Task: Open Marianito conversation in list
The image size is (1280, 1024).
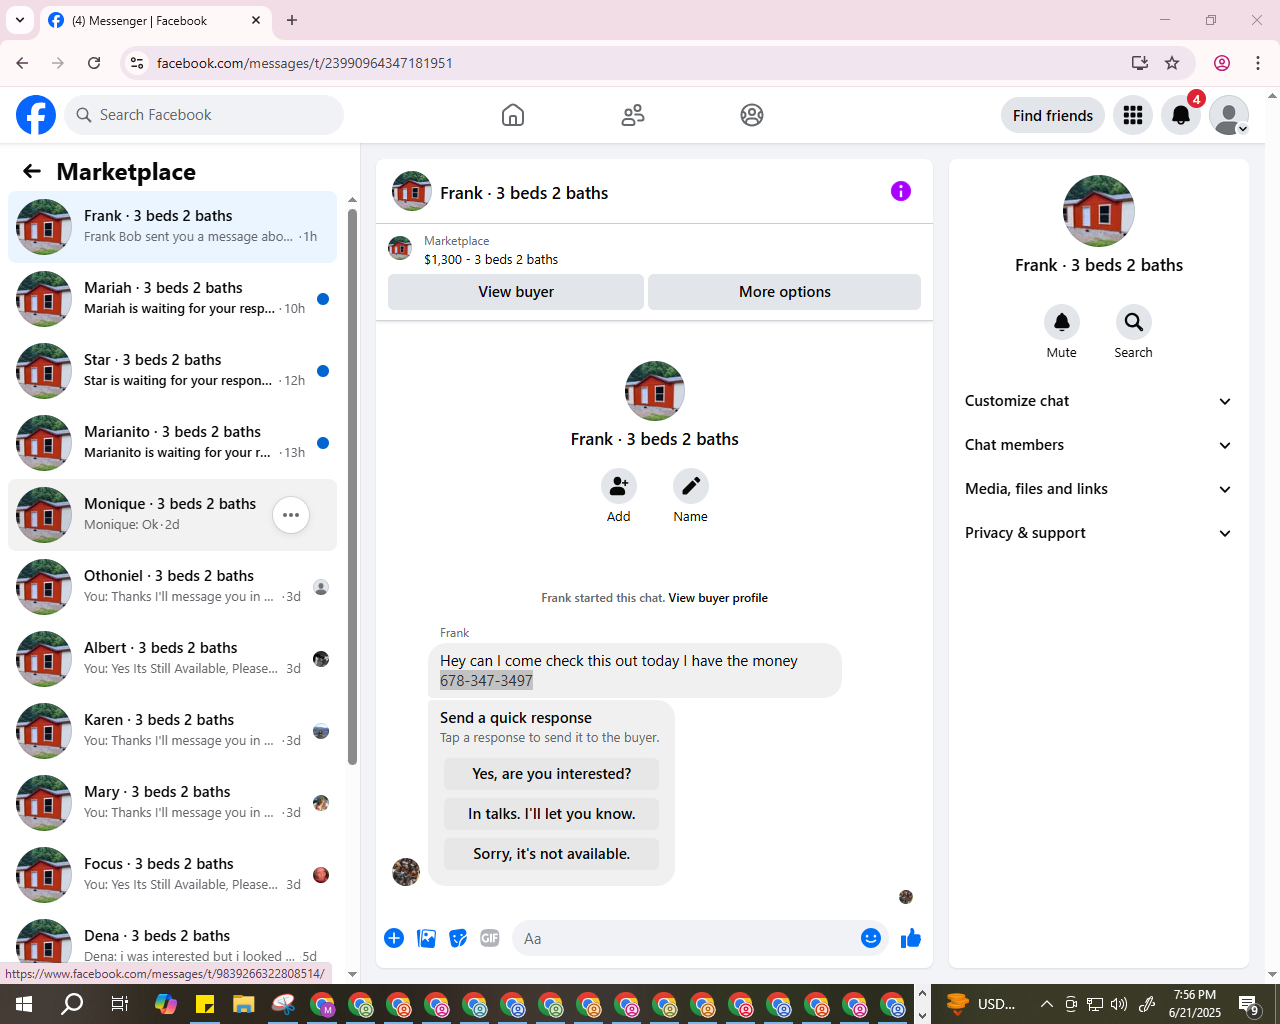Action: point(172,443)
